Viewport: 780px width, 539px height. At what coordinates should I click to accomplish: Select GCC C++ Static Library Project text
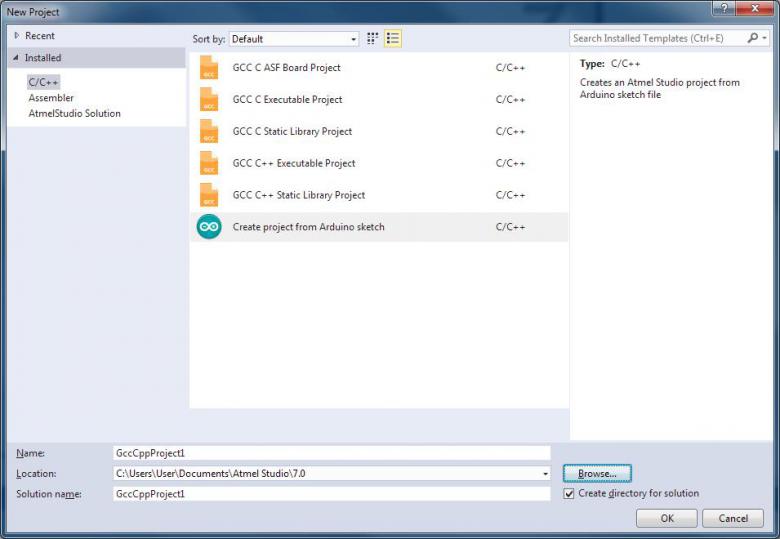pyautogui.click(x=299, y=195)
